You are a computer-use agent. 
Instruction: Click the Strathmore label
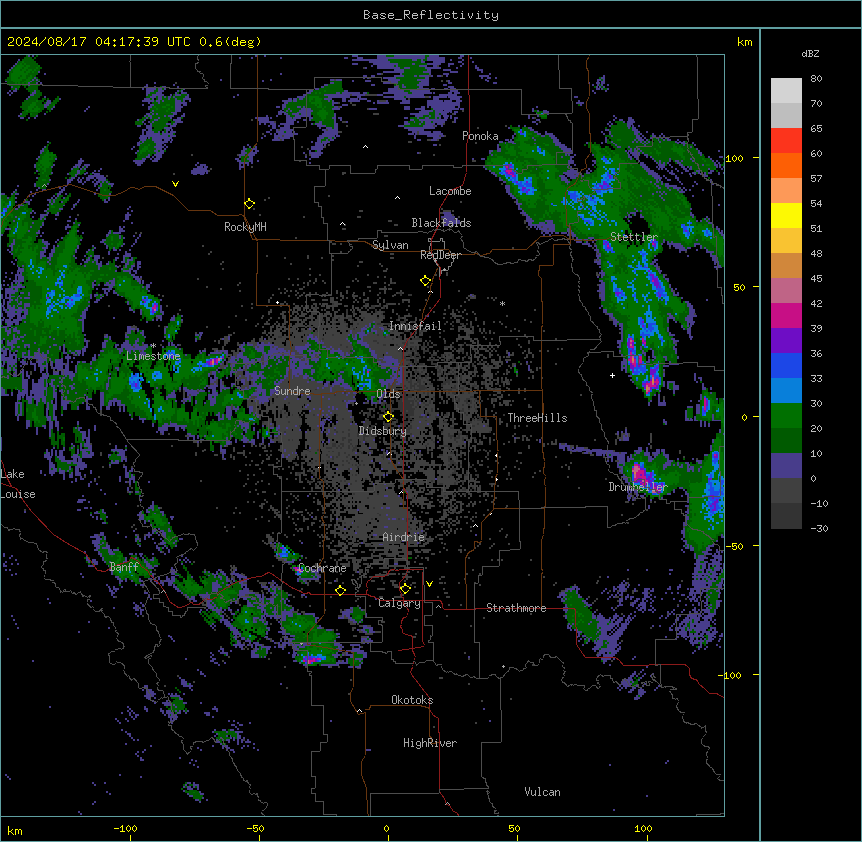coord(516,608)
